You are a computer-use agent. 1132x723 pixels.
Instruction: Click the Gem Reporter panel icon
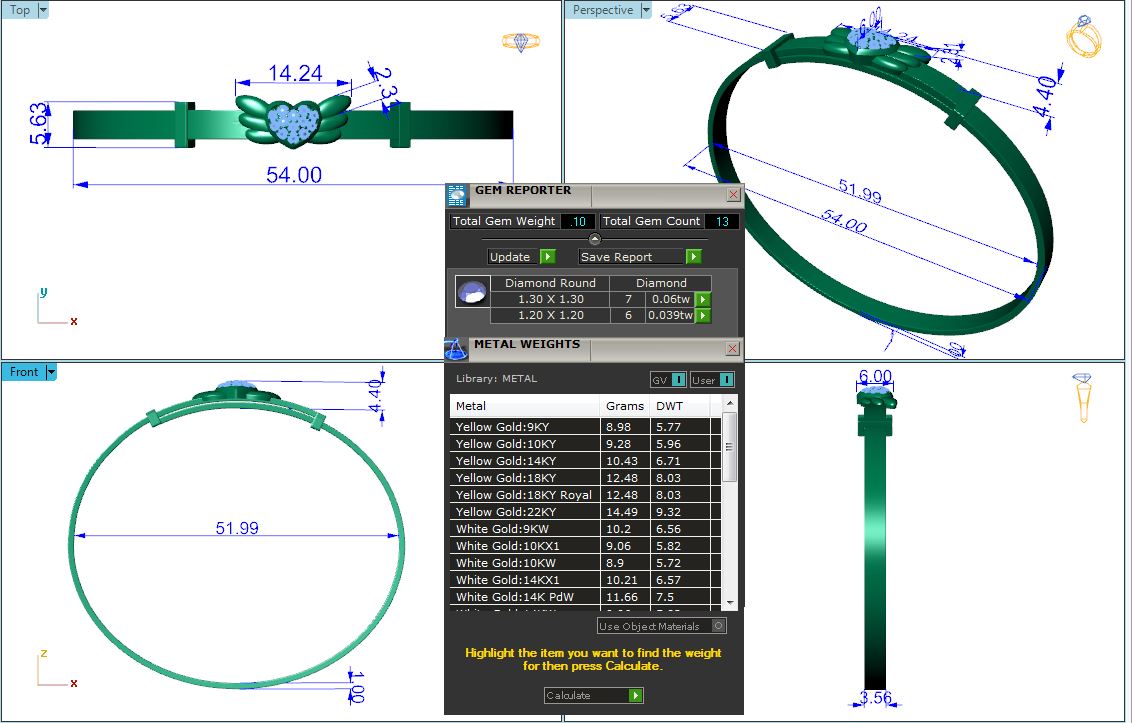click(x=457, y=195)
